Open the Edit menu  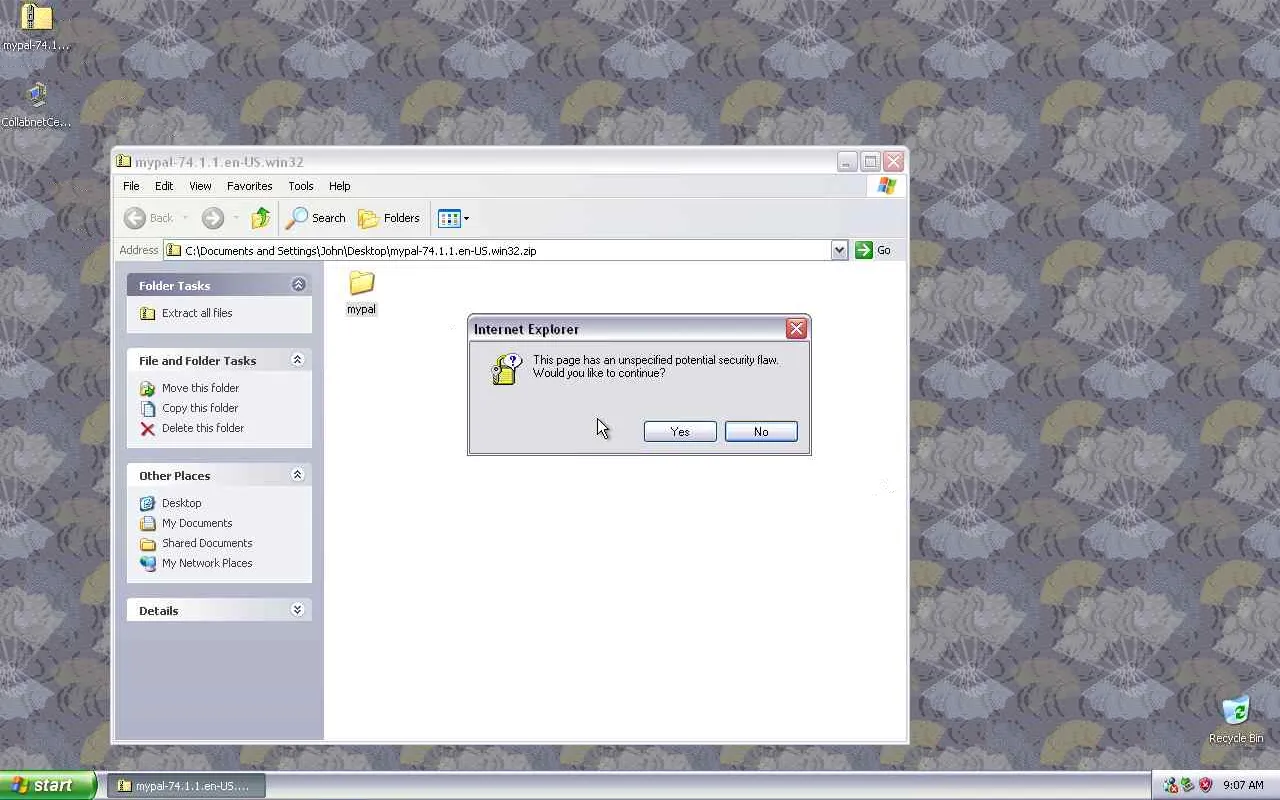pos(164,186)
